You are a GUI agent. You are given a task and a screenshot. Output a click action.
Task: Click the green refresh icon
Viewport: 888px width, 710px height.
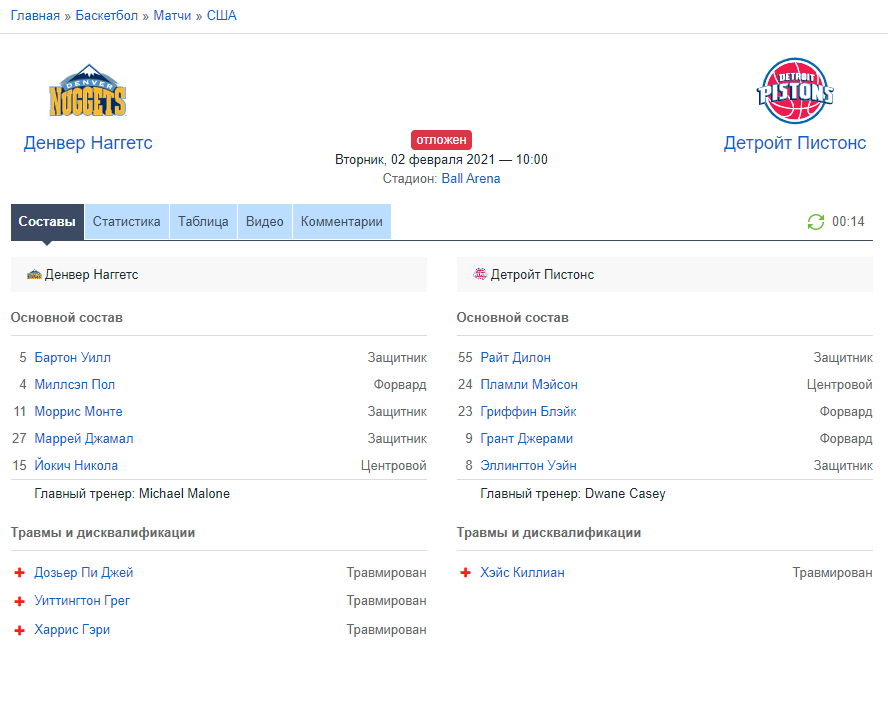816,222
